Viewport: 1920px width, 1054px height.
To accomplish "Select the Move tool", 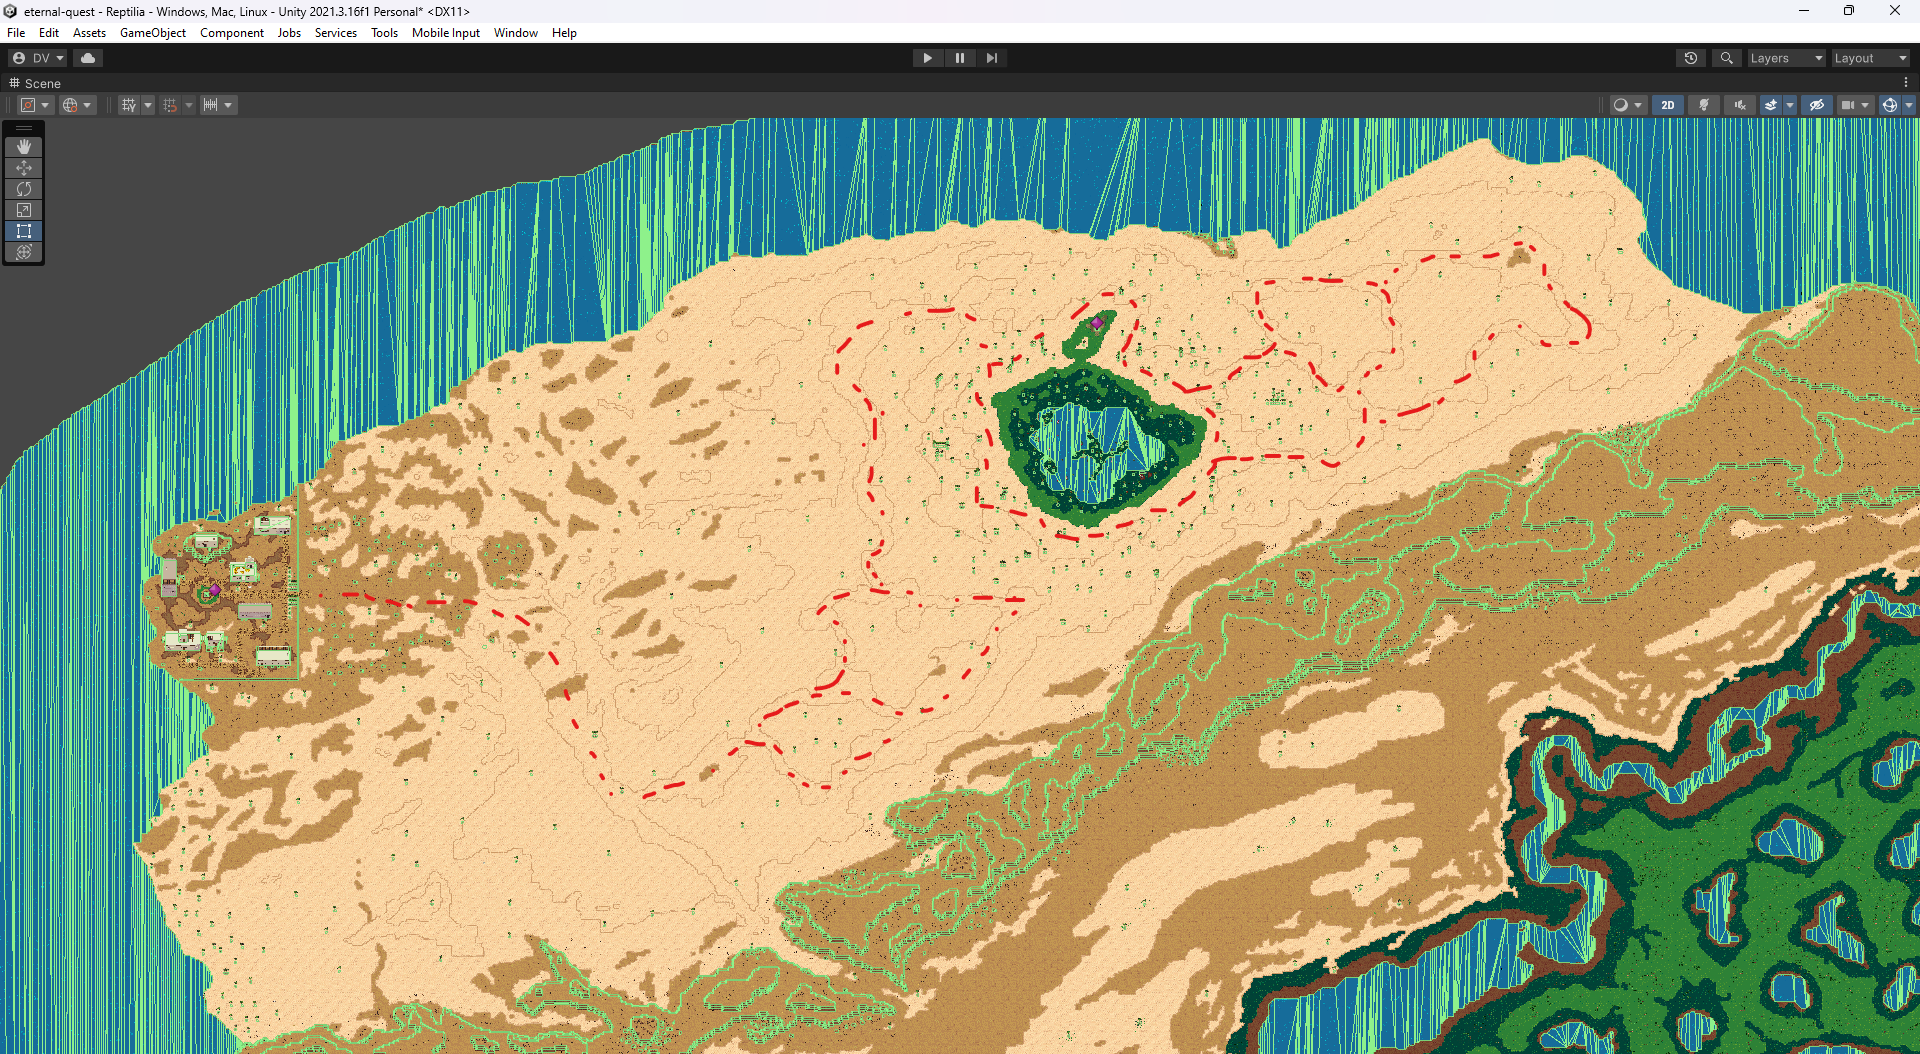I will [x=24, y=168].
